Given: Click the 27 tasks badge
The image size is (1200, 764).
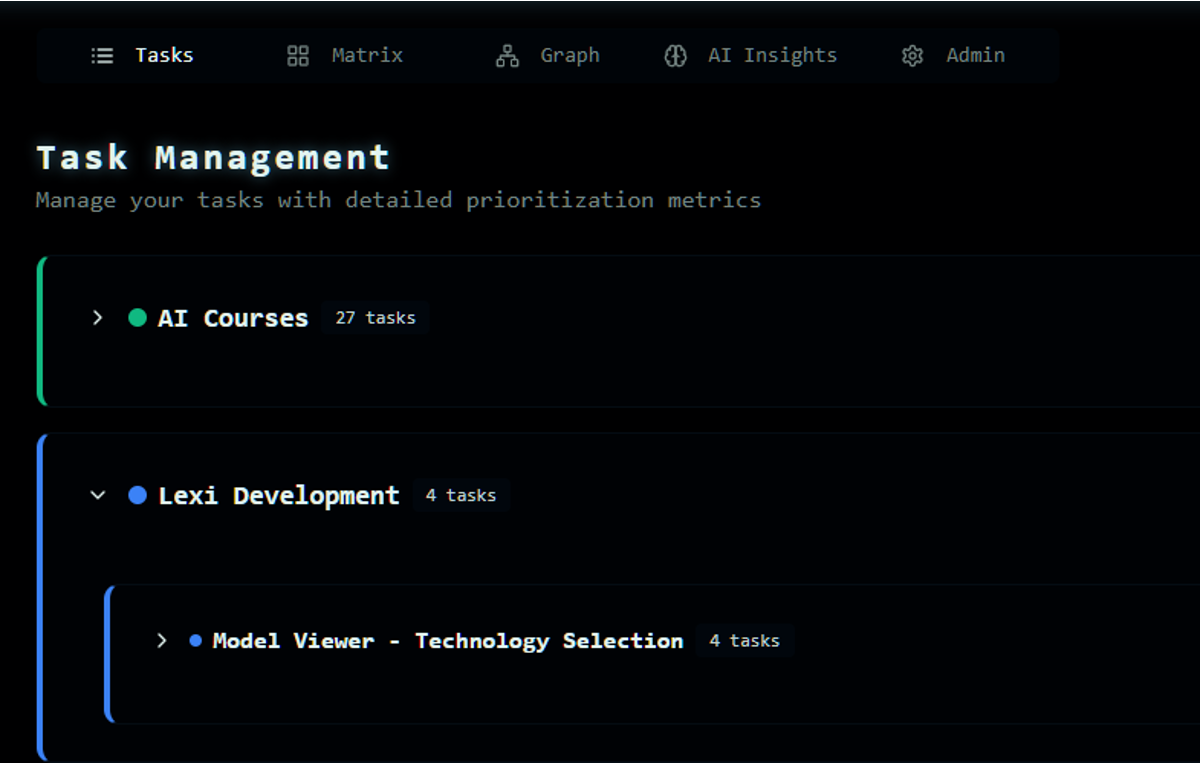Looking at the screenshot, I should (375, 318).
